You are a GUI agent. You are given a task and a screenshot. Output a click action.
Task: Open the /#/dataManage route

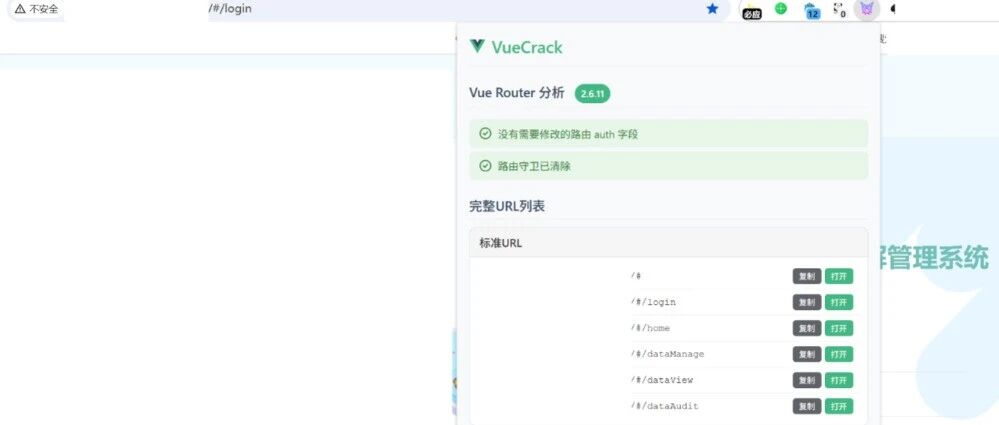point(838,354)
